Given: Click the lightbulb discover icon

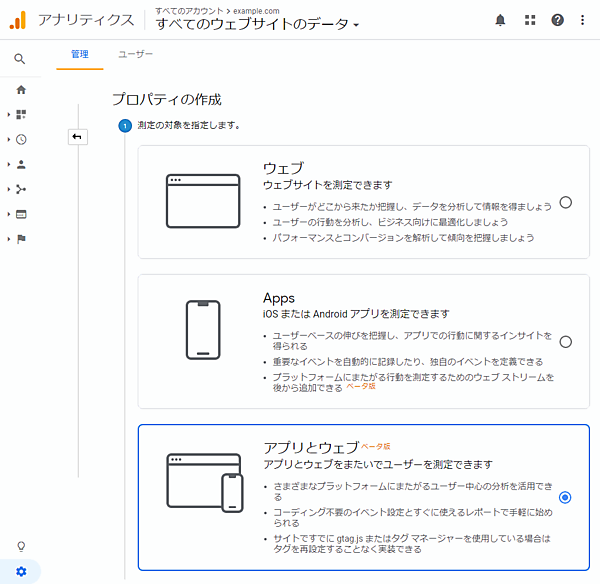Looking at the screenshot, I should (21, 546).
